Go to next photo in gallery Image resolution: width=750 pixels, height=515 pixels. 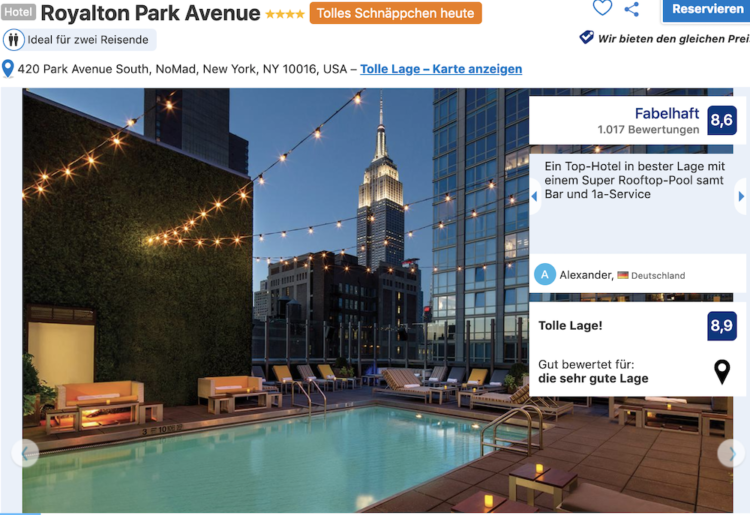tap(731, 453)
